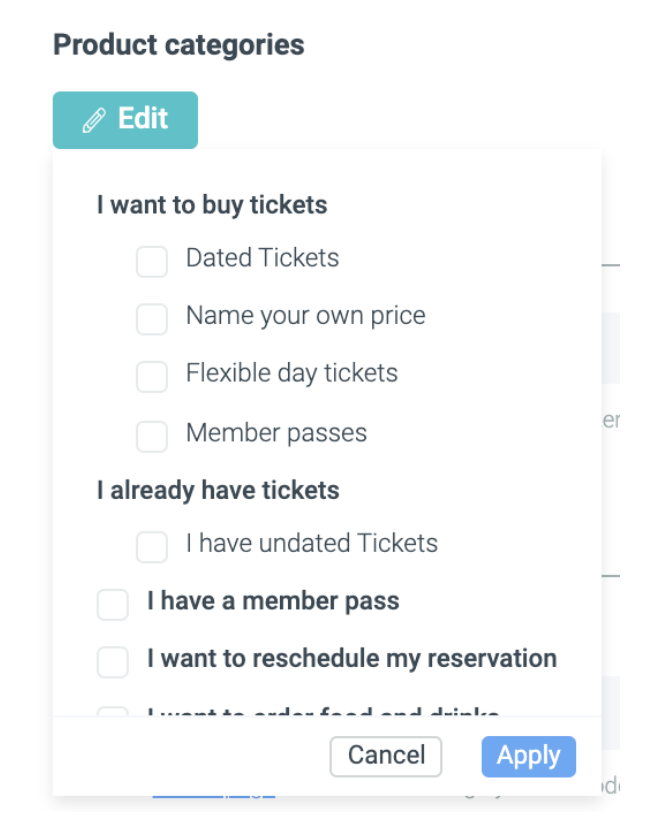The height and width of the screenshot is (816, 658).
Task: Click the pencil icon on the Edit button
Action: [x=93, y=121]
